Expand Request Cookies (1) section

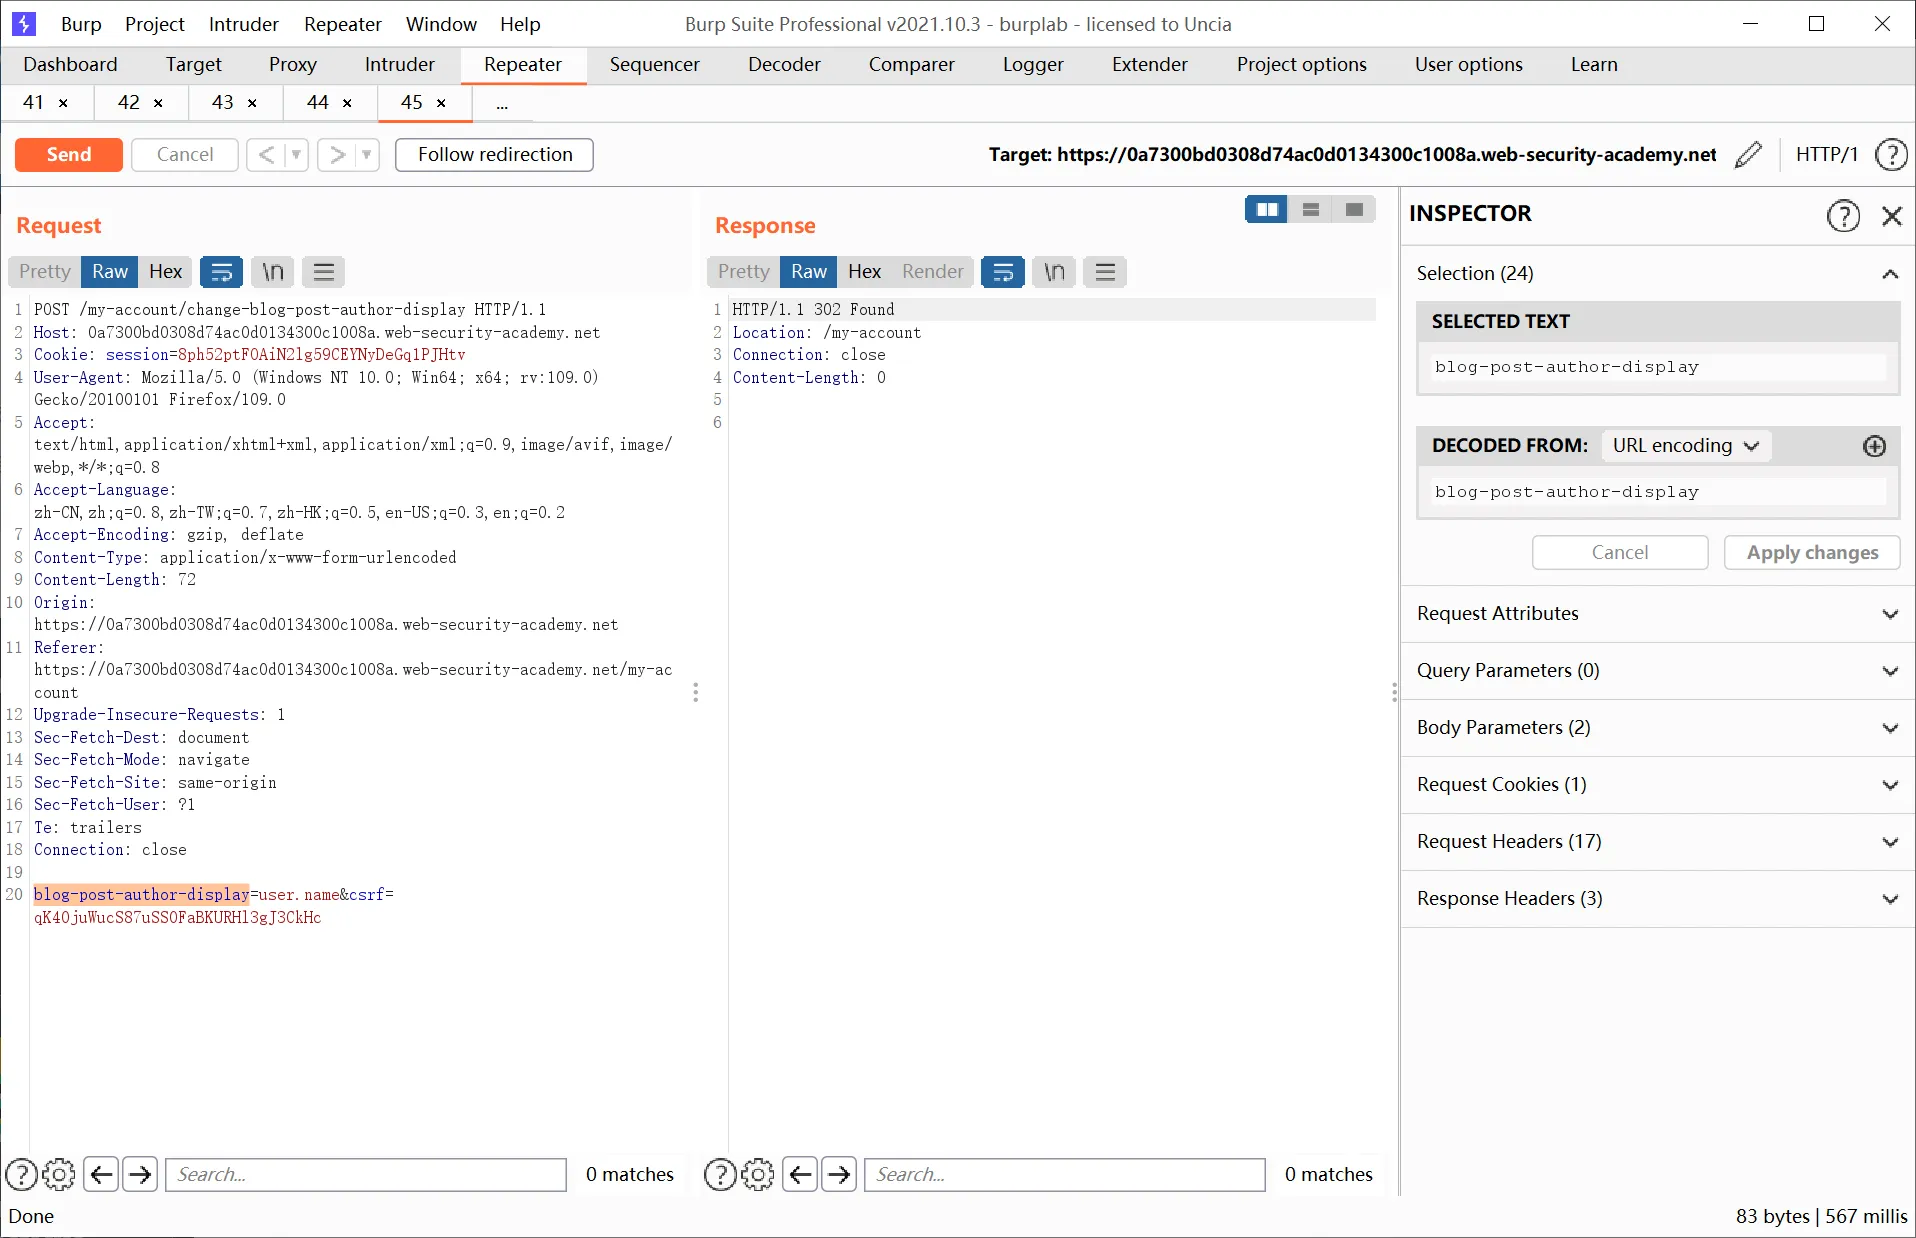coord(1658,785)
